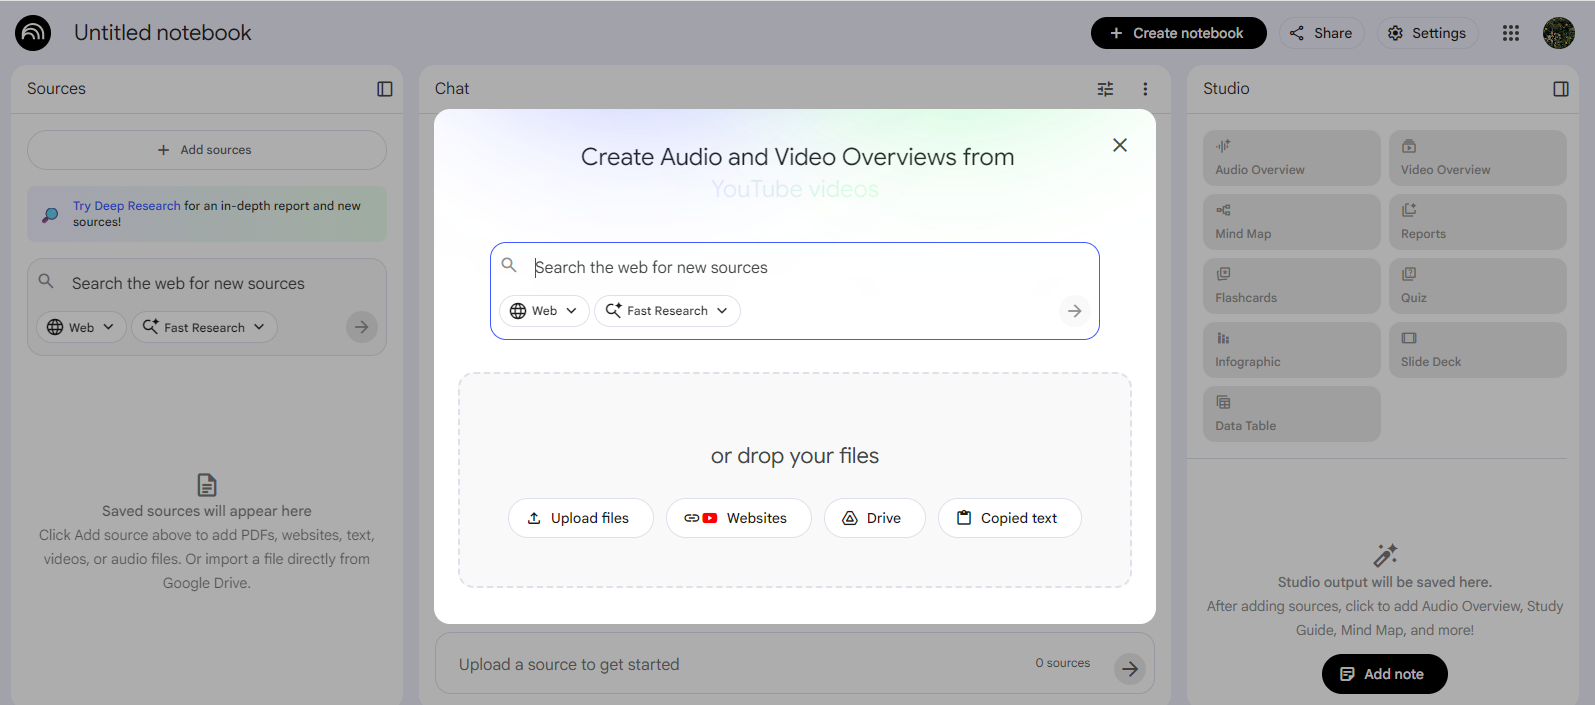The height and width of the screenshot is (705, 1595).
Task: Close the add sources dialog
Action: tap(1119, 145)
